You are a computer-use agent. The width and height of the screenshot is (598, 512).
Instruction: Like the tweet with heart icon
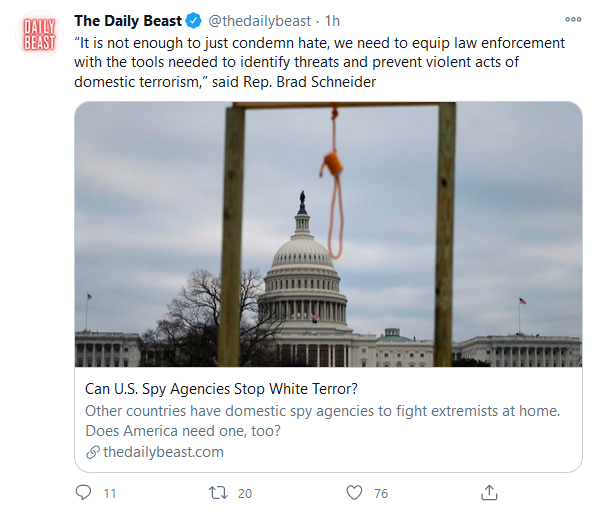[x=354, y=493]
